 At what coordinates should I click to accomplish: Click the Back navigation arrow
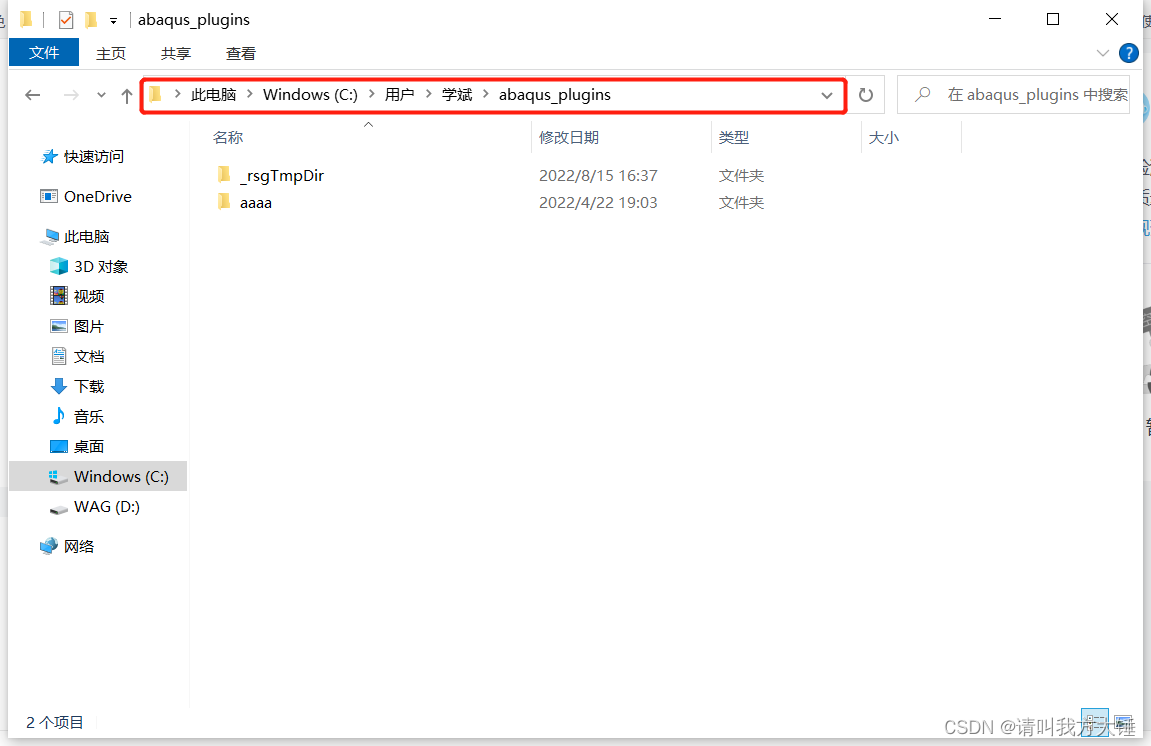(33, 95)
